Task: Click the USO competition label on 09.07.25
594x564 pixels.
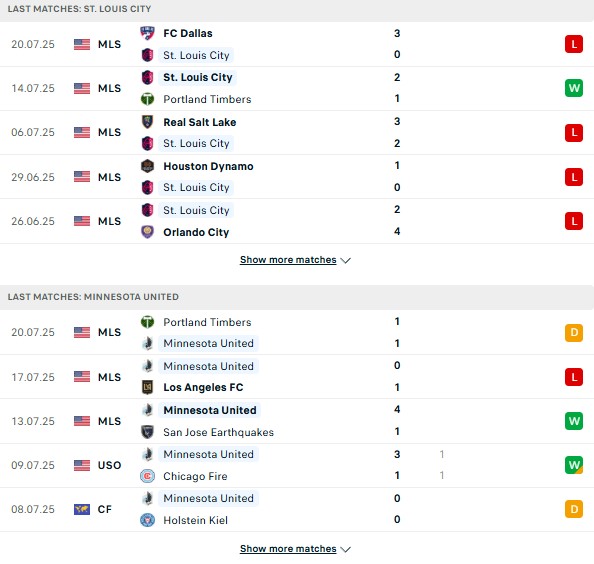Action: 109,465
